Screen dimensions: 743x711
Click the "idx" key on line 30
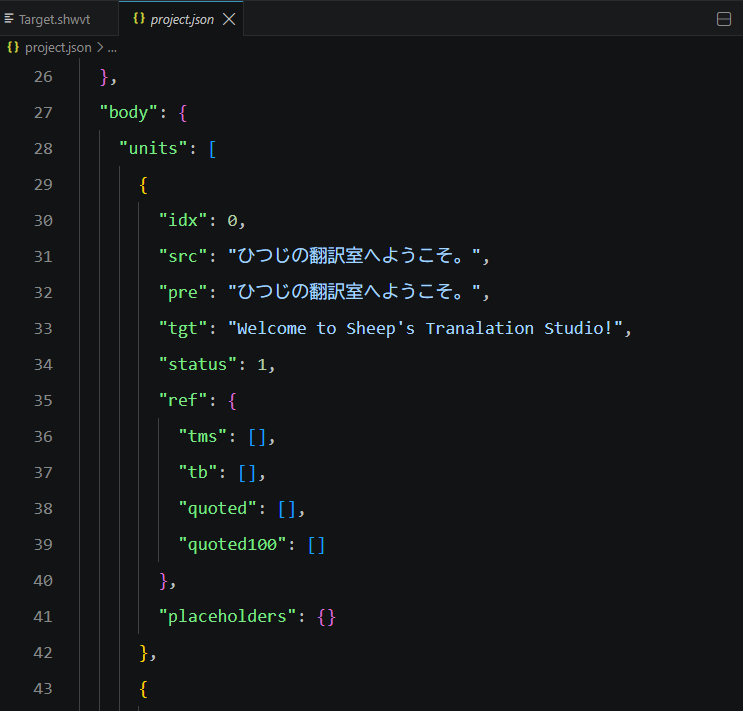point(182,220)
